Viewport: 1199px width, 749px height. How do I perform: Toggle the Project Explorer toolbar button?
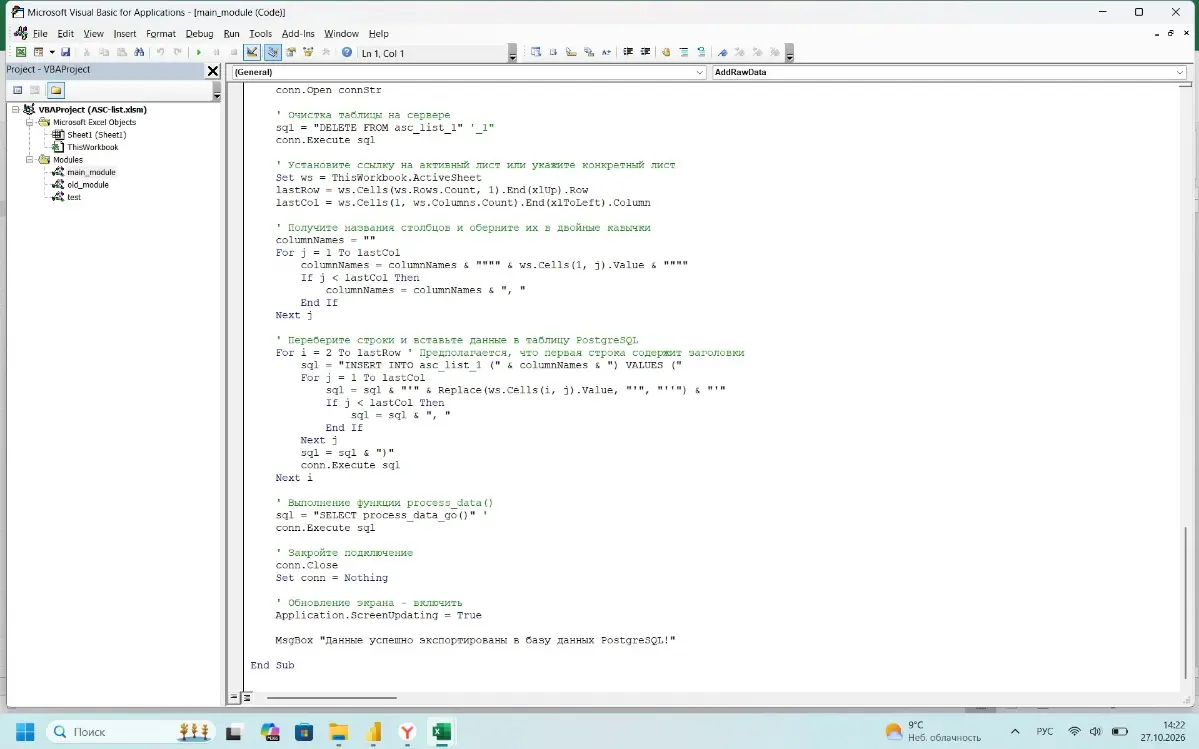pyautogui.click(x=272, y=52)
